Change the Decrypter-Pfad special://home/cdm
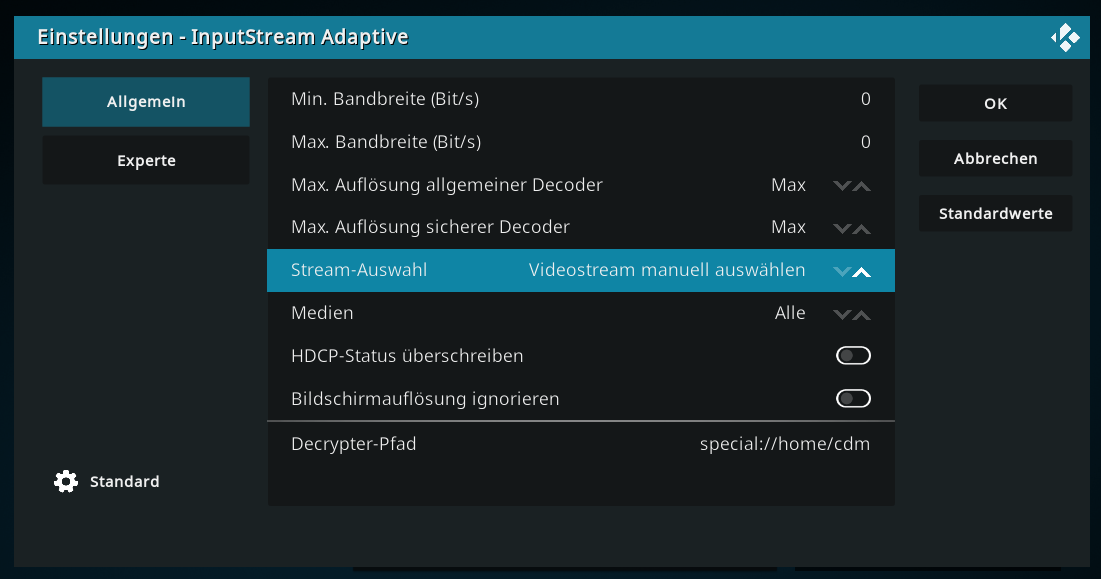 (581, 444)
